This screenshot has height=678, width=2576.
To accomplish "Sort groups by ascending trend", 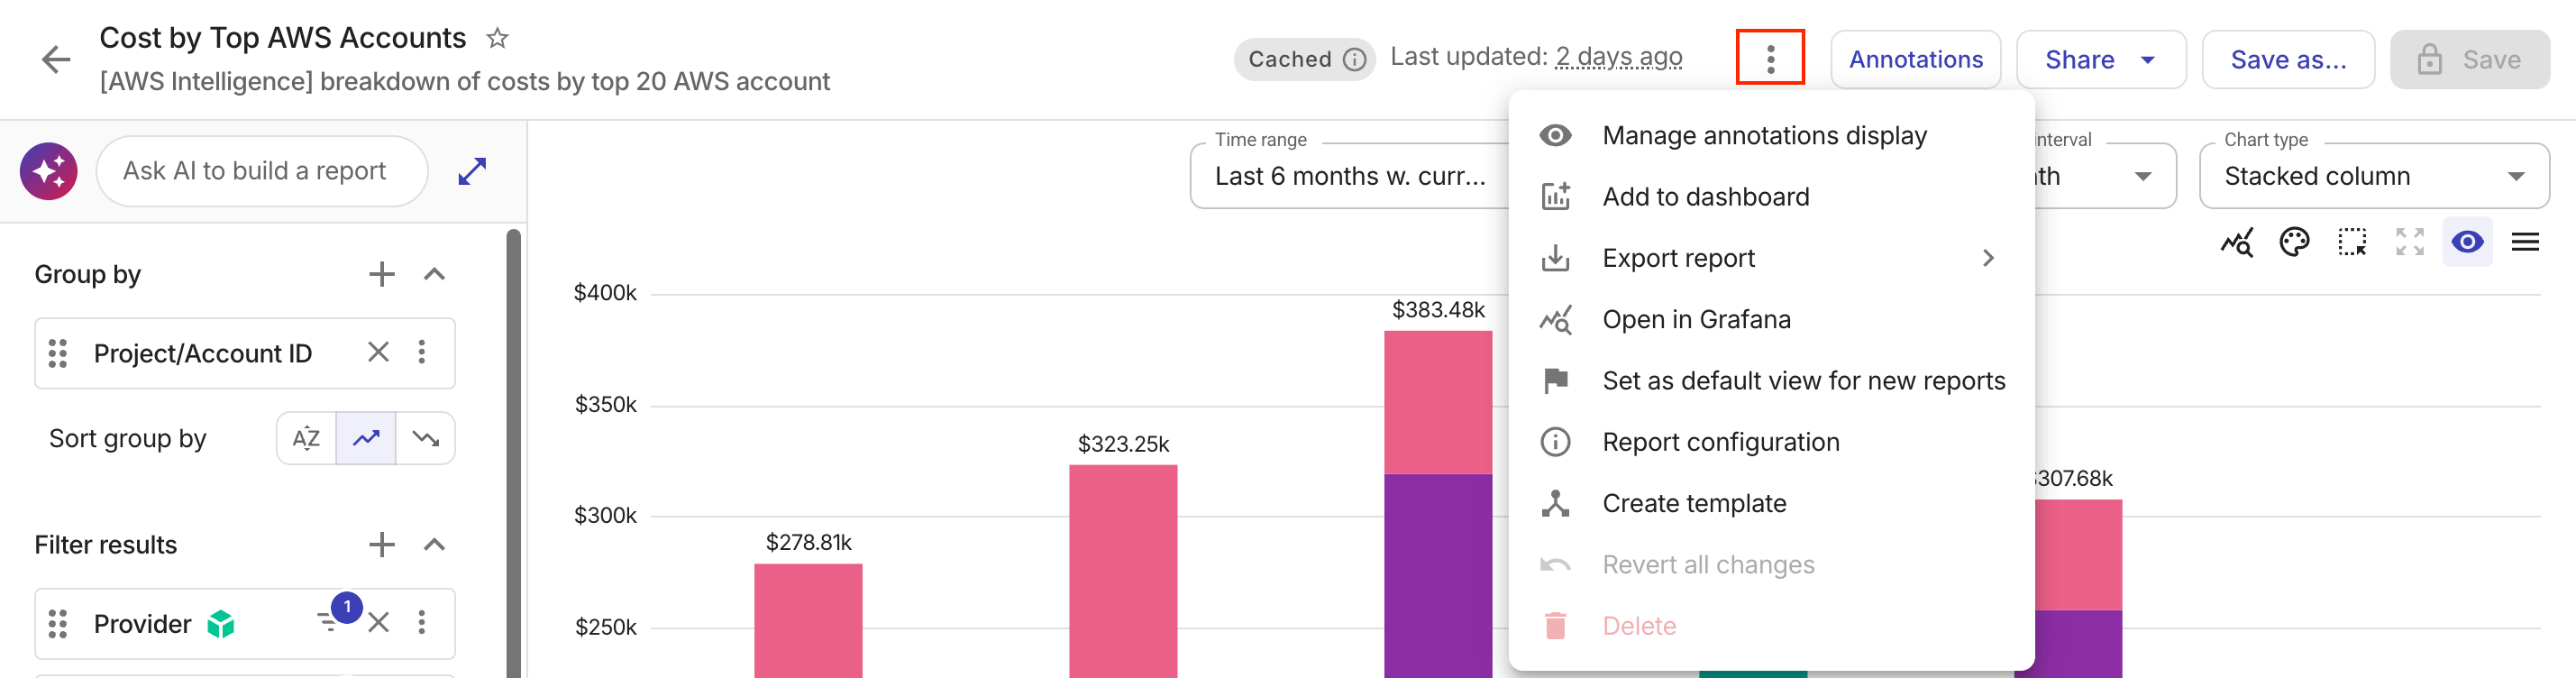I will pyautogui.click(x=366, y=438).
